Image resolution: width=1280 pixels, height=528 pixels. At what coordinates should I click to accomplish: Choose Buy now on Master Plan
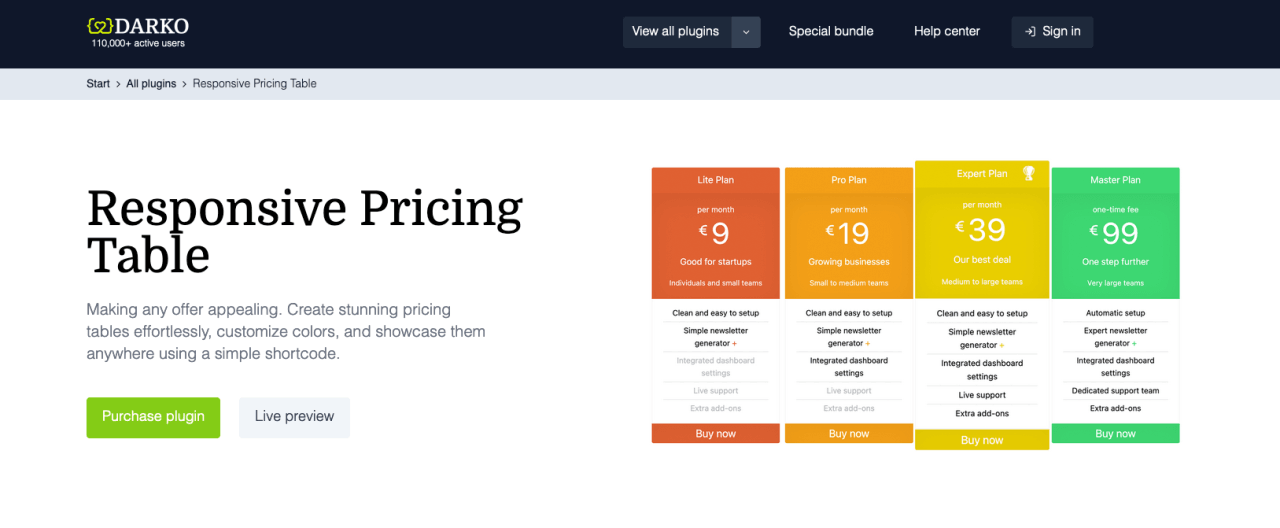tap(1115, 434)
